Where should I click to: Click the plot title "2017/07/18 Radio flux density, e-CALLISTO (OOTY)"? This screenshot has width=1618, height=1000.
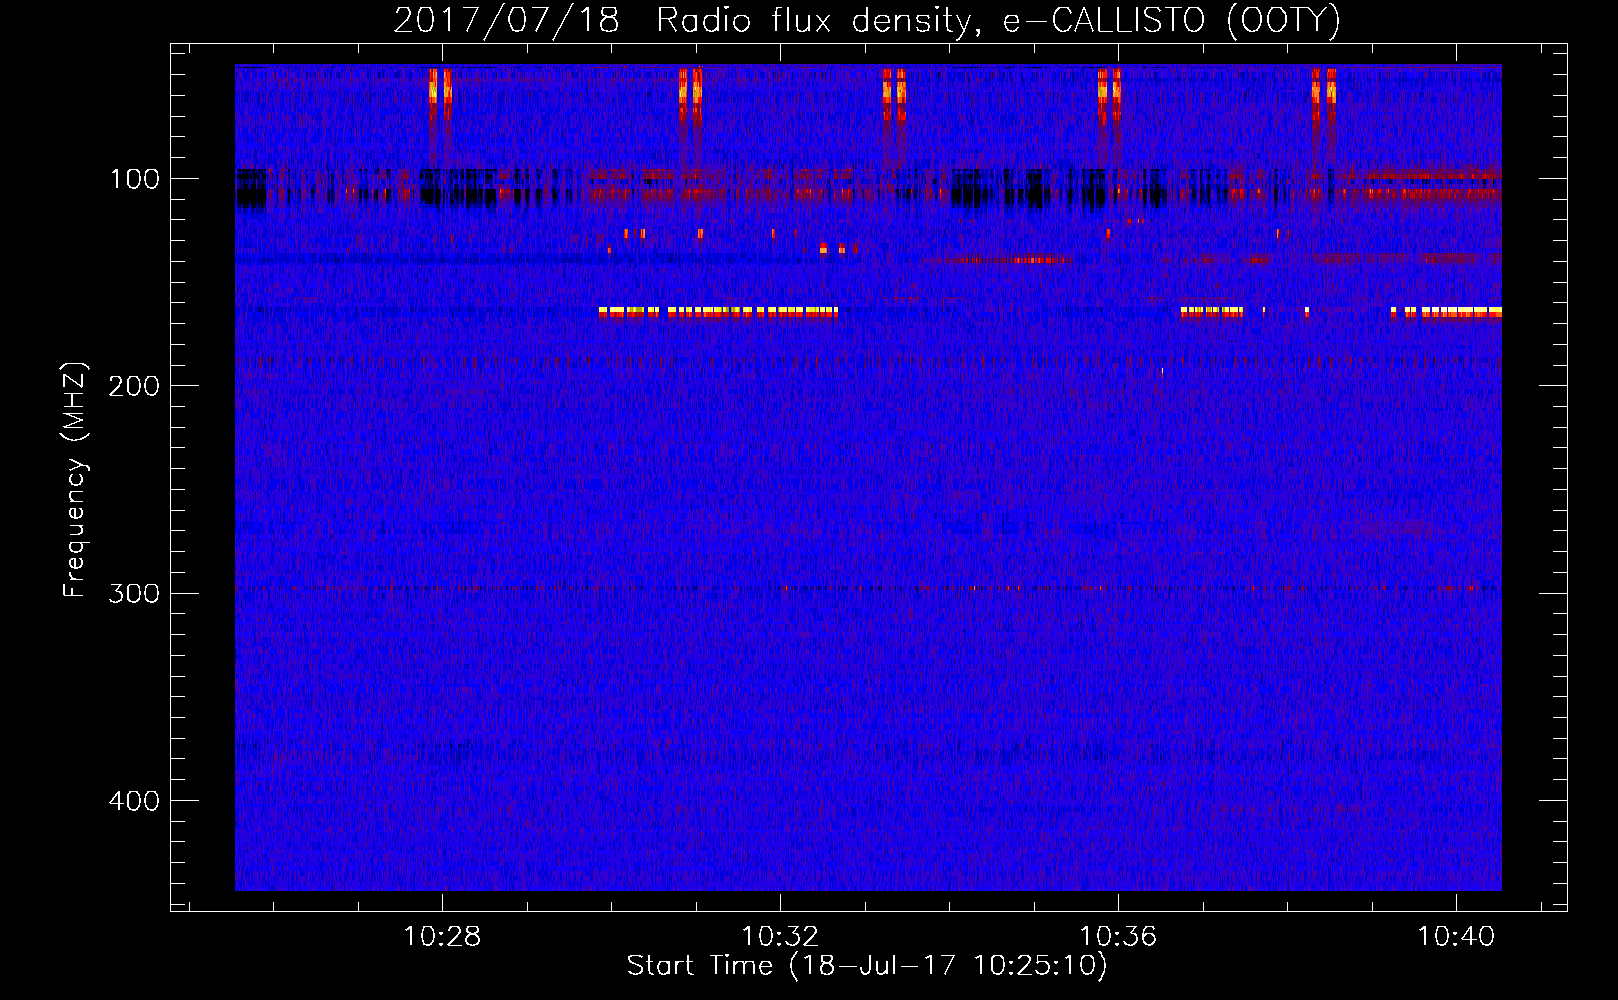coord(867,20)
